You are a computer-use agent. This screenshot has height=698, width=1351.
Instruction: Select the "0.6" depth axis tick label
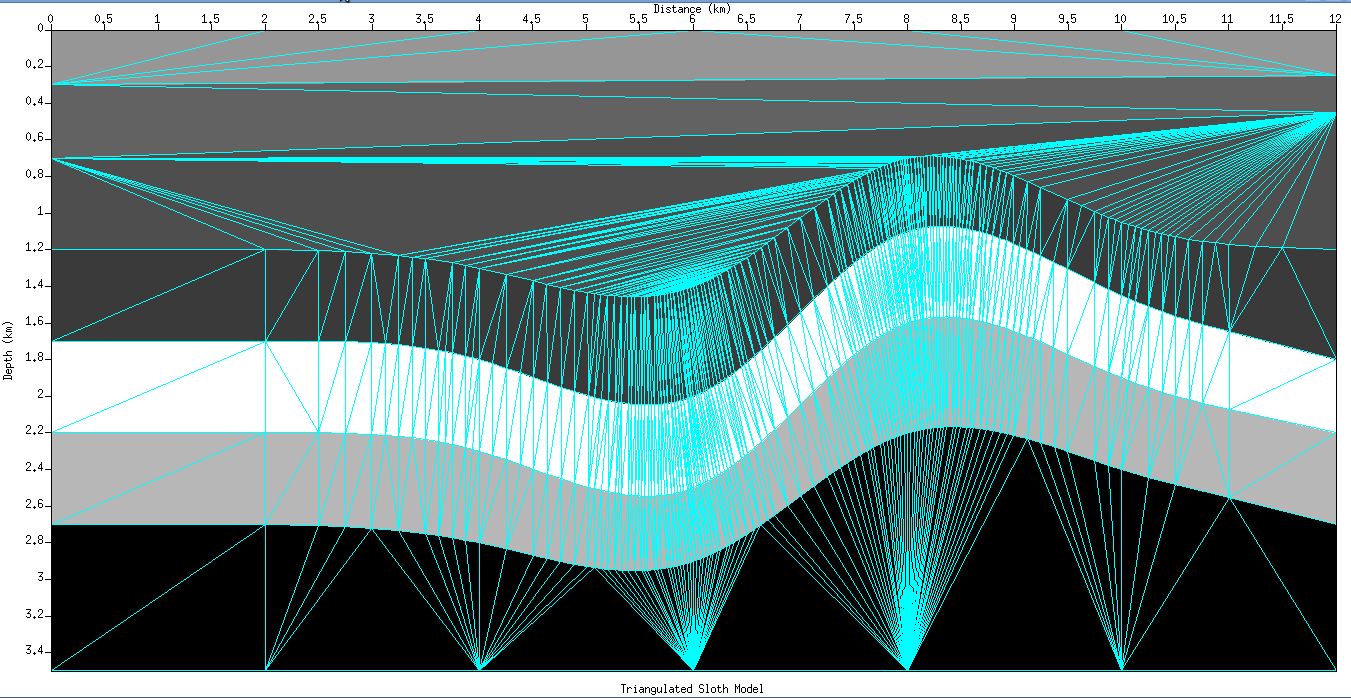(37, 138)
